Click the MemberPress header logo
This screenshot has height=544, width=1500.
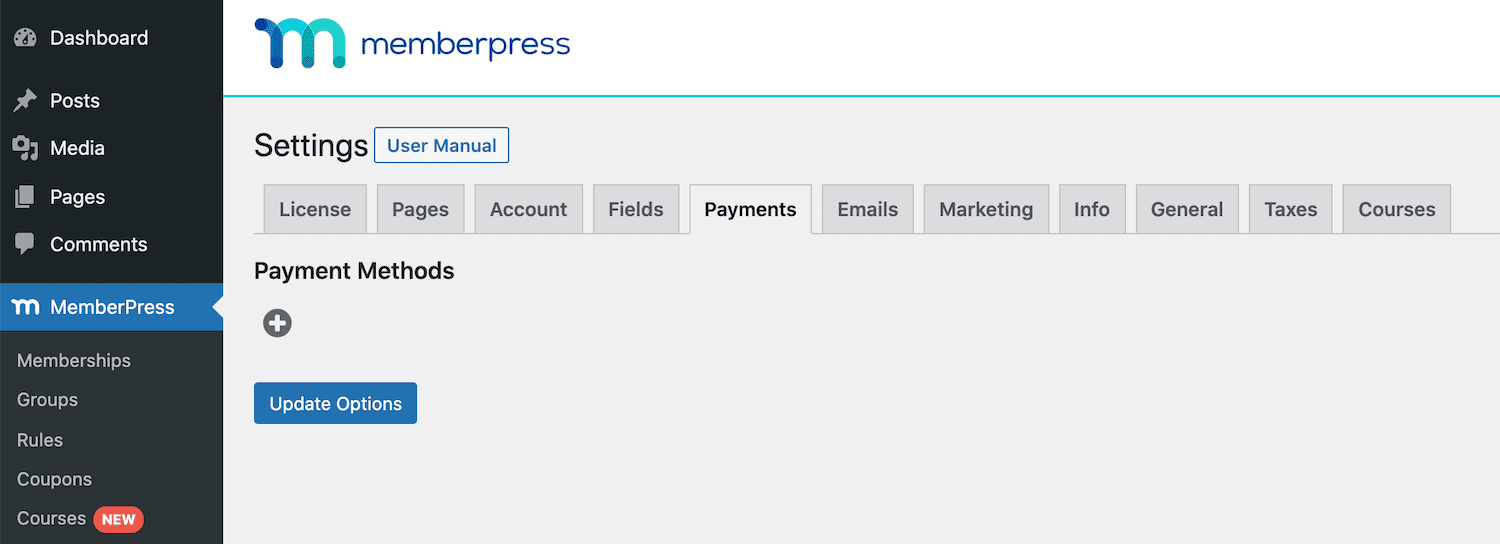tap(412, 44)
